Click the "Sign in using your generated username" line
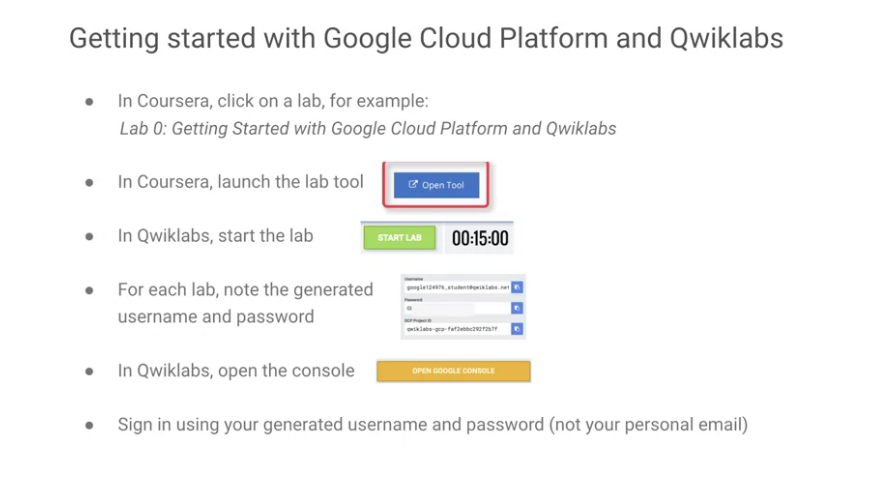 [433, 425]
